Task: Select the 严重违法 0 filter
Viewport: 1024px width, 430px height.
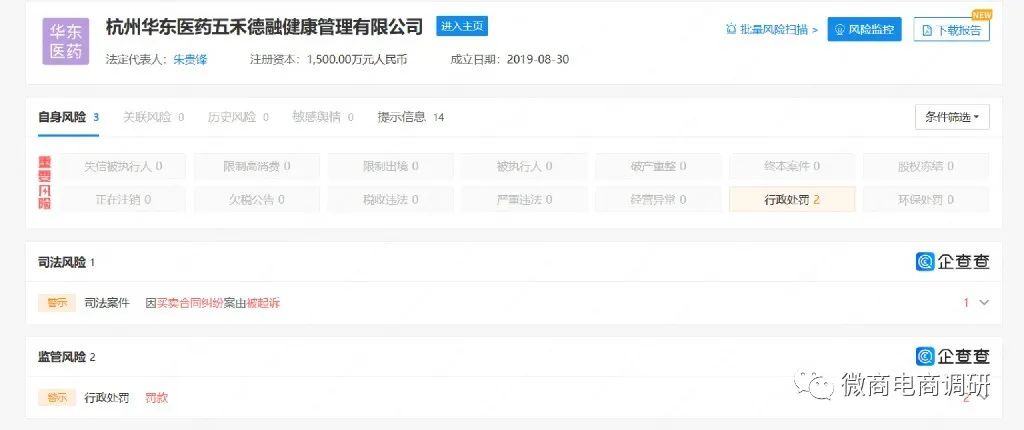Action: (x=524, y=199)
